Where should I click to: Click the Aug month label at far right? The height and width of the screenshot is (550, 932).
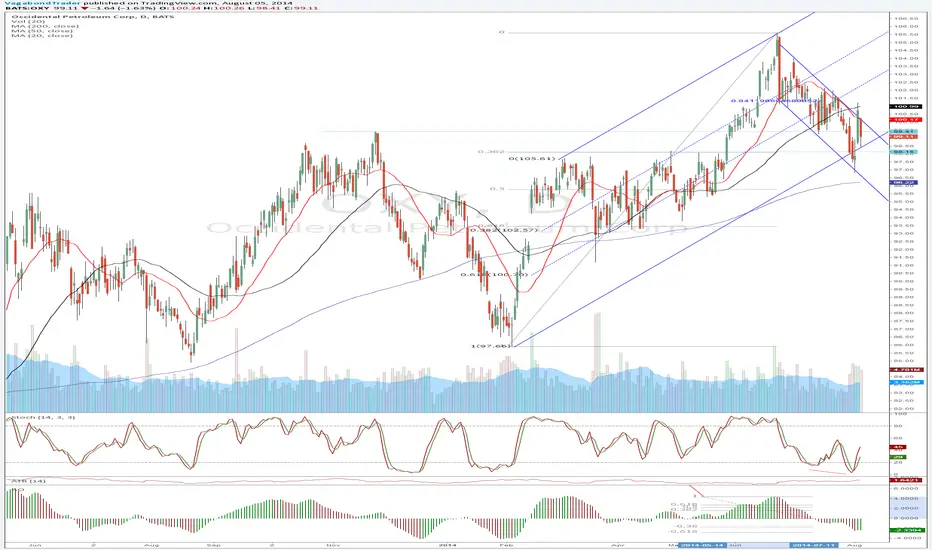pos(854,545)
